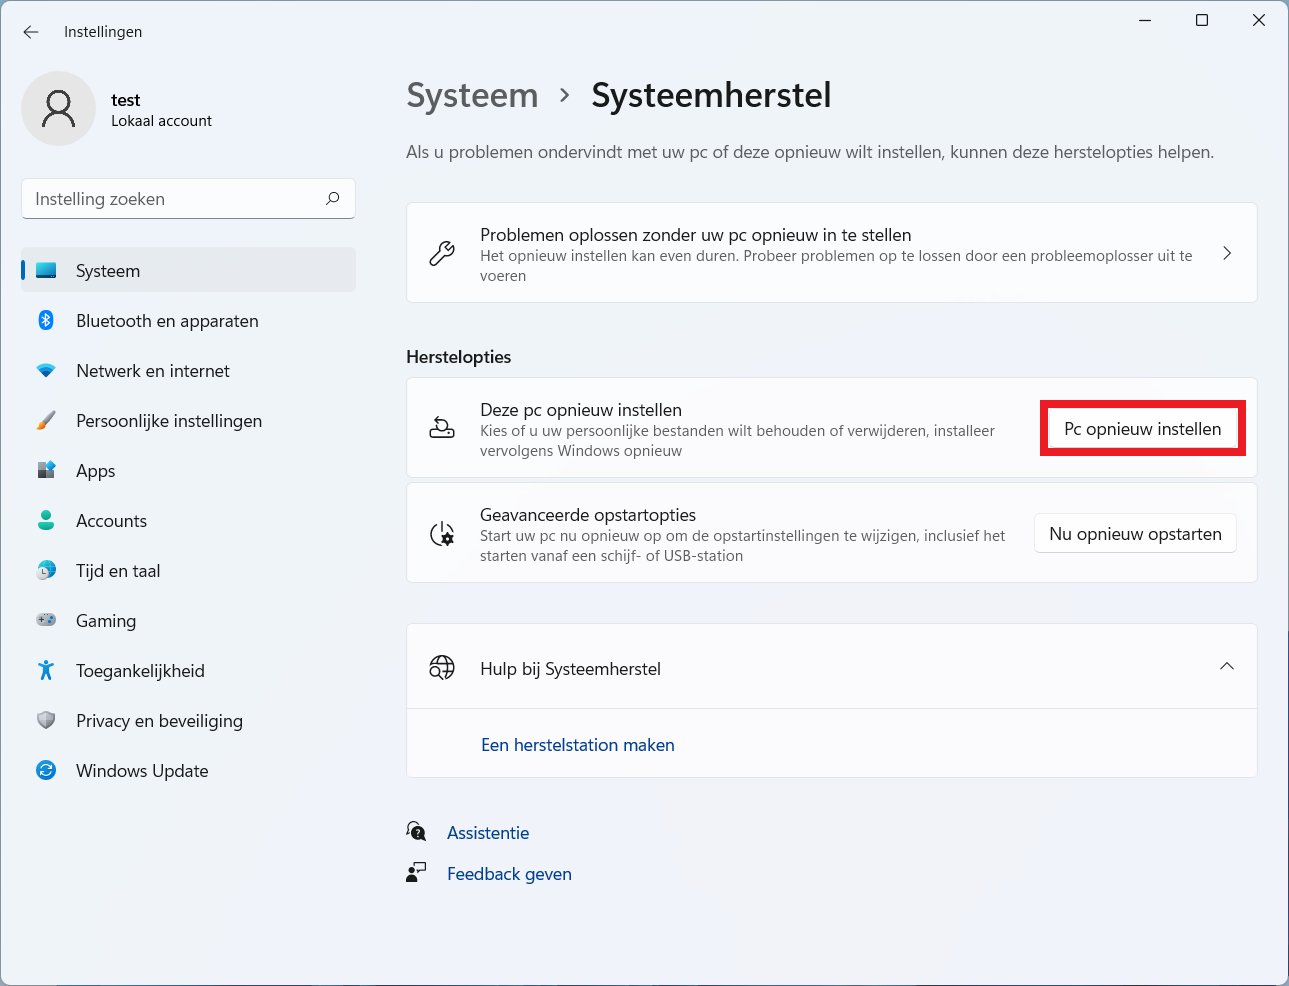This screenshot has width=1289, height=986.
Task: Click the Geavanceerde opstartopties heading
Action: pos(588,514)
